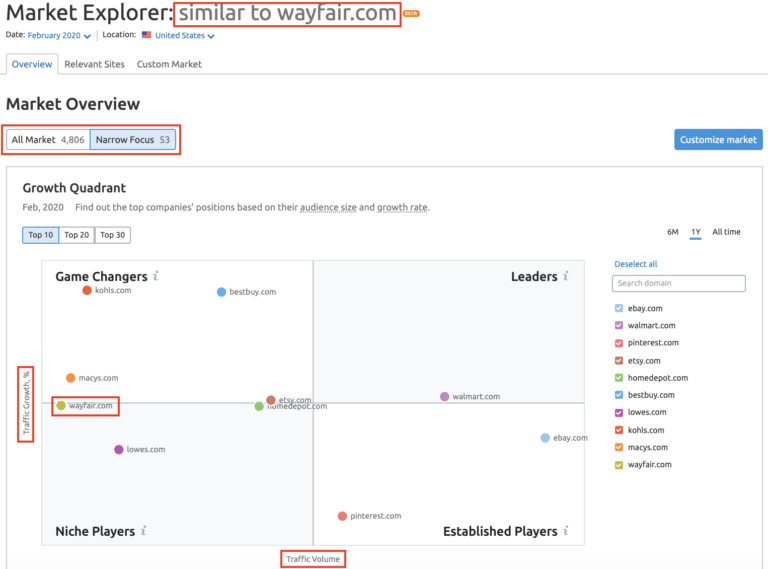Set the time range to All time
This screenshot has width=768, height=569.
tap(726, 232)
